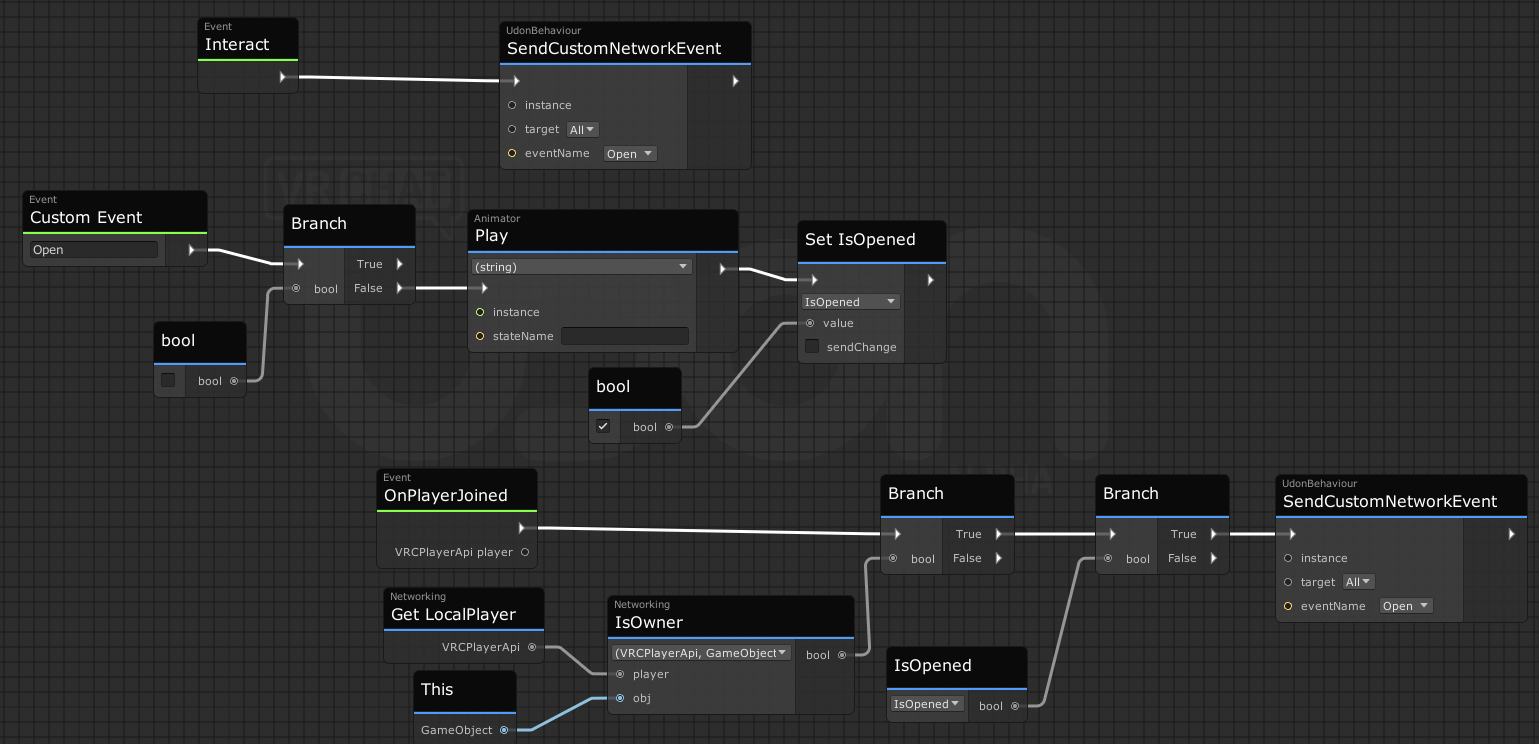This screenshot has height=744, width=1539.
Task: Open the (string) overload dropdown on the Play node
Action: click(x=582, y=267)
